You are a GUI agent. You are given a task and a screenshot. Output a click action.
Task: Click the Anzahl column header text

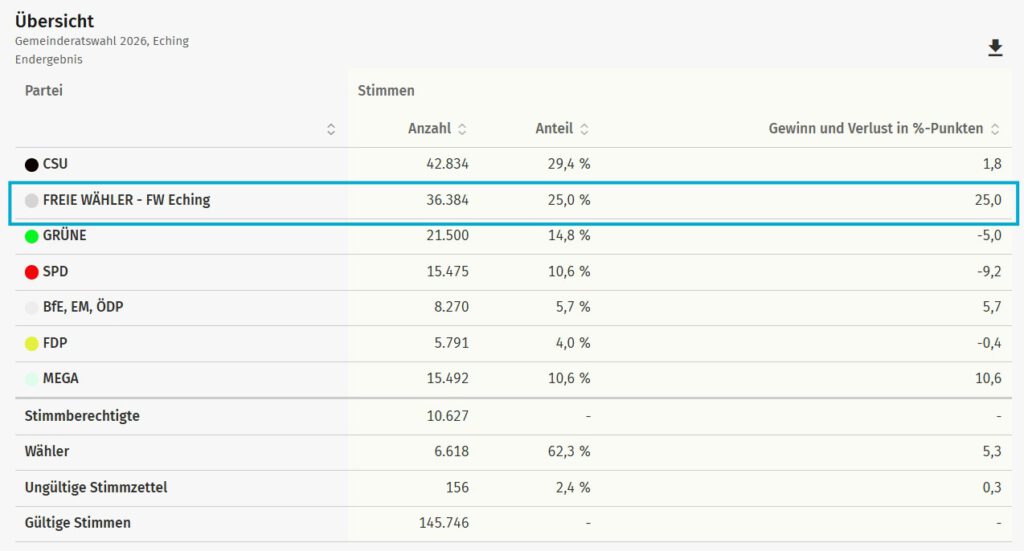(430, 129)
